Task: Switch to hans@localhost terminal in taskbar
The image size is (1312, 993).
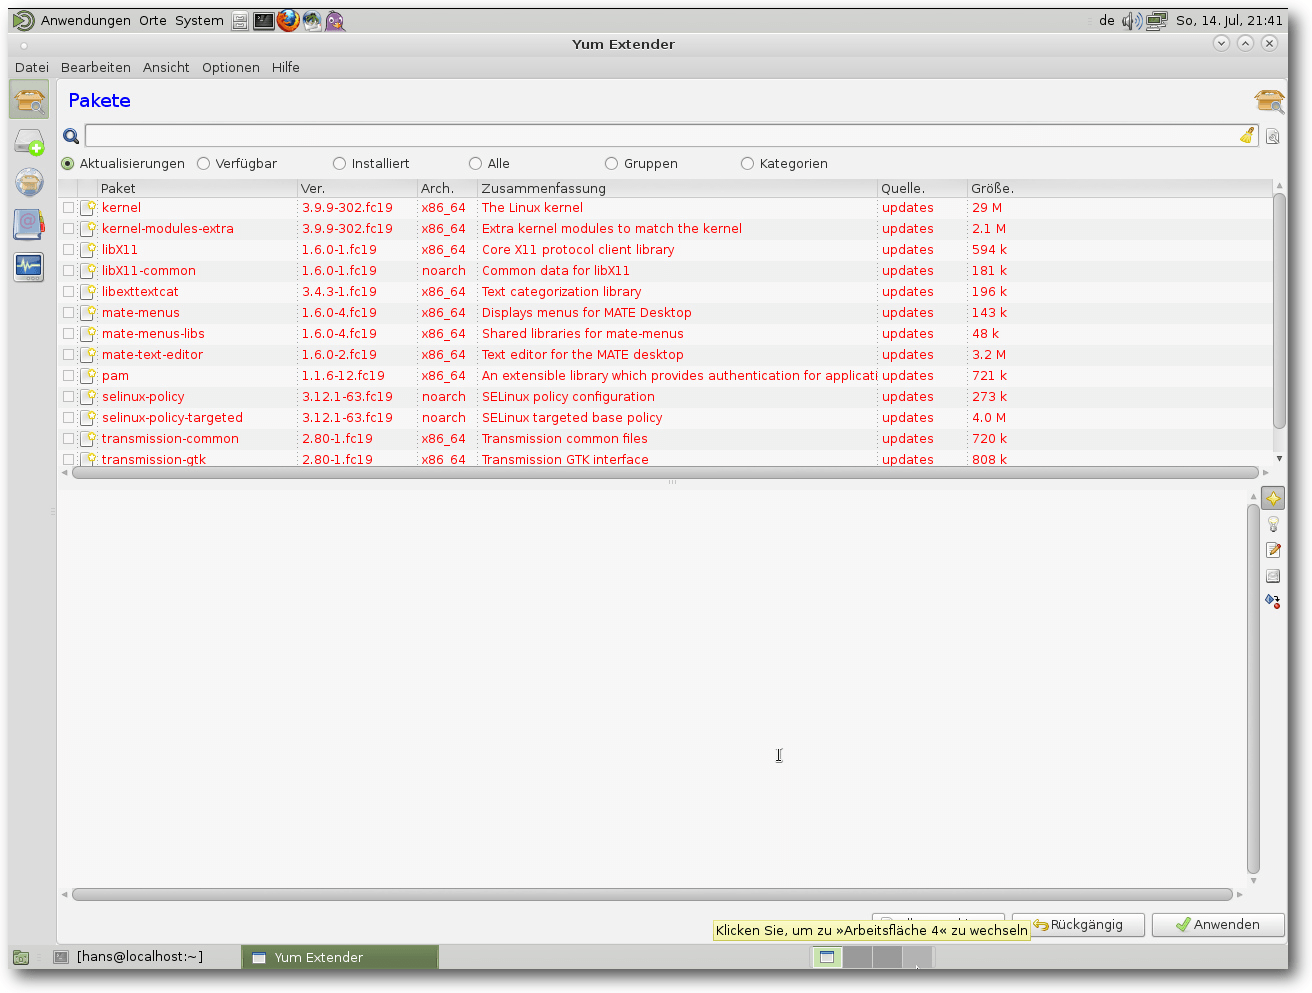Action: tap(140, 957)
